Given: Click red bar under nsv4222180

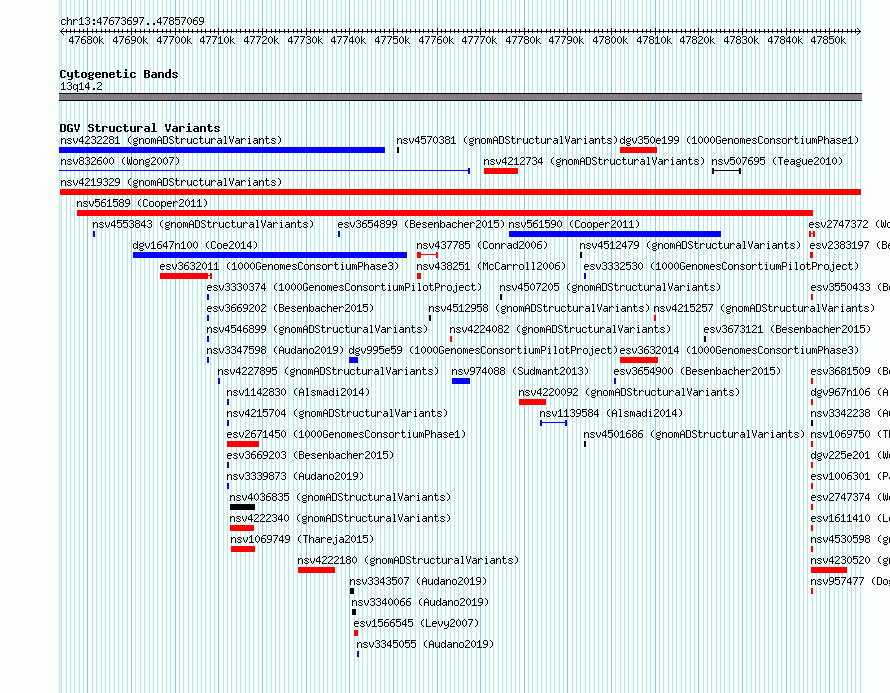Looking at the screenshot, I should [x=316, y=570].
